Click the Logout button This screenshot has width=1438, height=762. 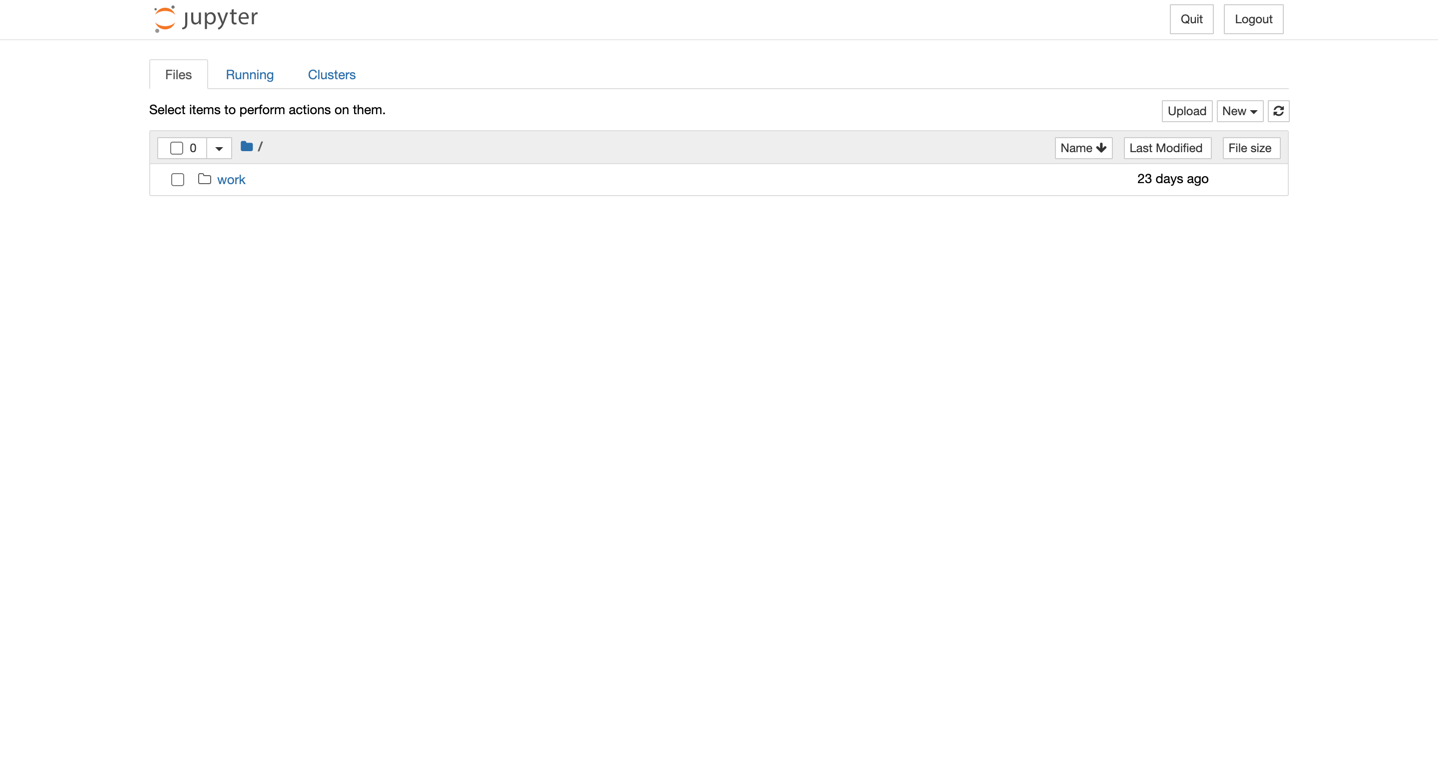[x=1253, y=19]
